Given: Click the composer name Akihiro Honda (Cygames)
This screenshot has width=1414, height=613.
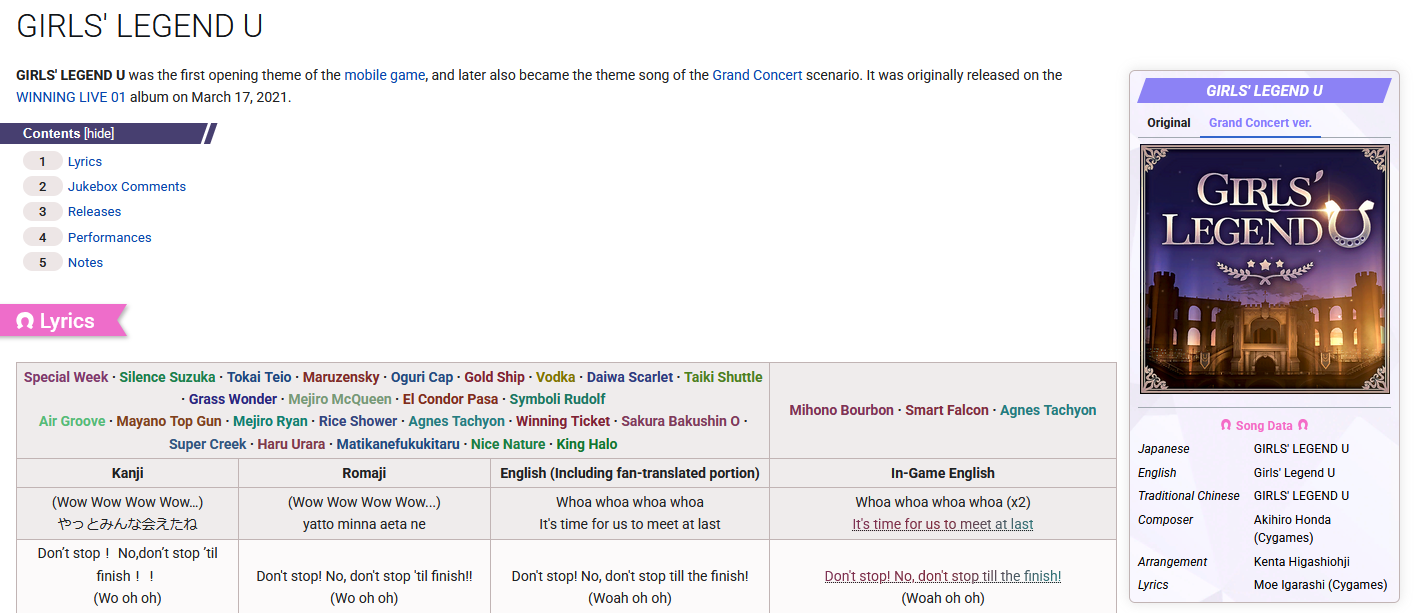Looking at the screenshot, I should 1293,529.
